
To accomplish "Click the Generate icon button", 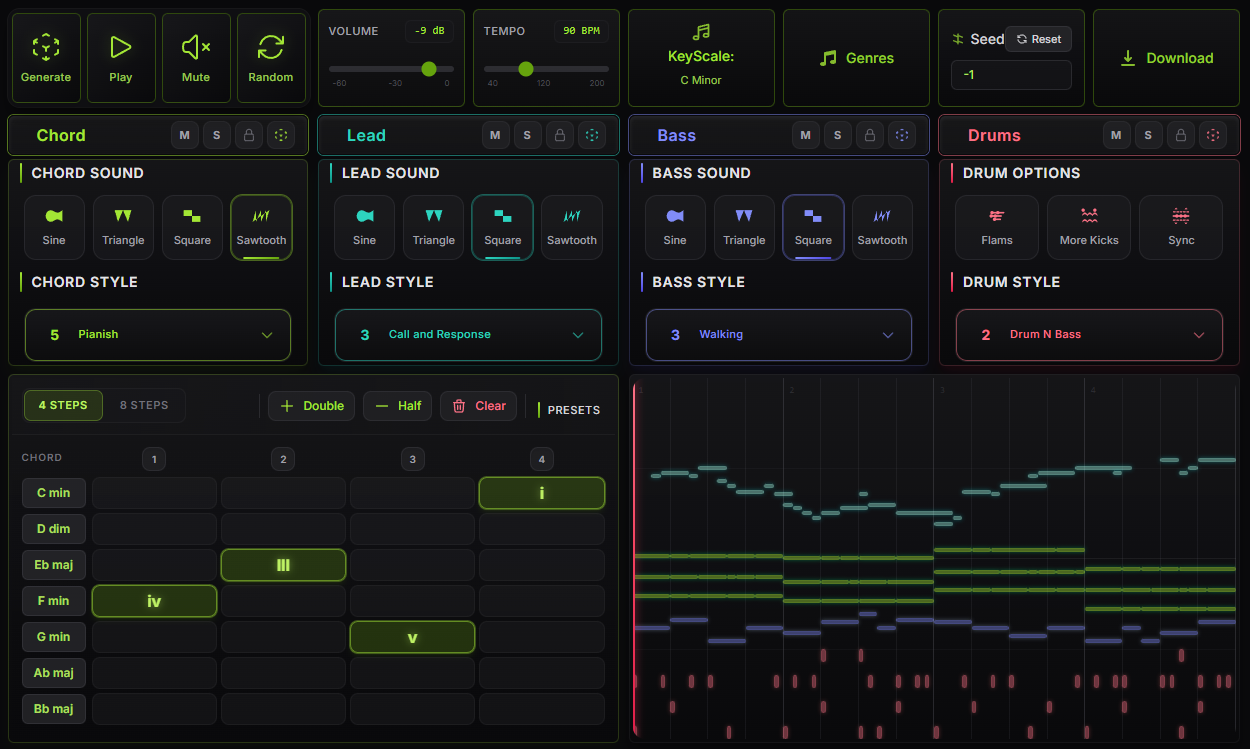I will 45,57.
